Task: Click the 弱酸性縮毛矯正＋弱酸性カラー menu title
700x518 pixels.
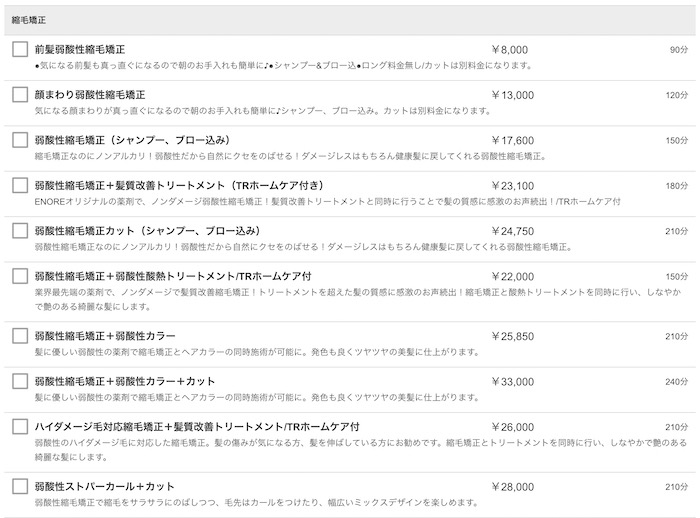Action: pos(105,336)
